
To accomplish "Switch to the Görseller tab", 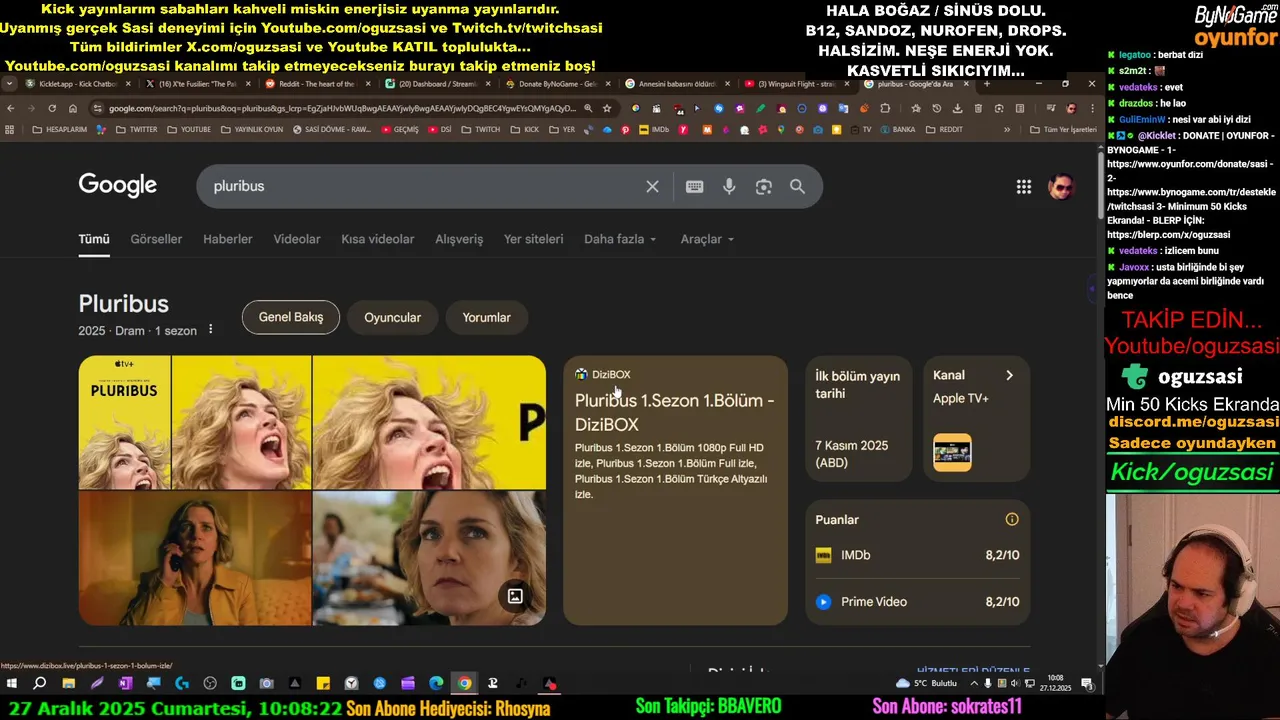I will coord(156,239).
